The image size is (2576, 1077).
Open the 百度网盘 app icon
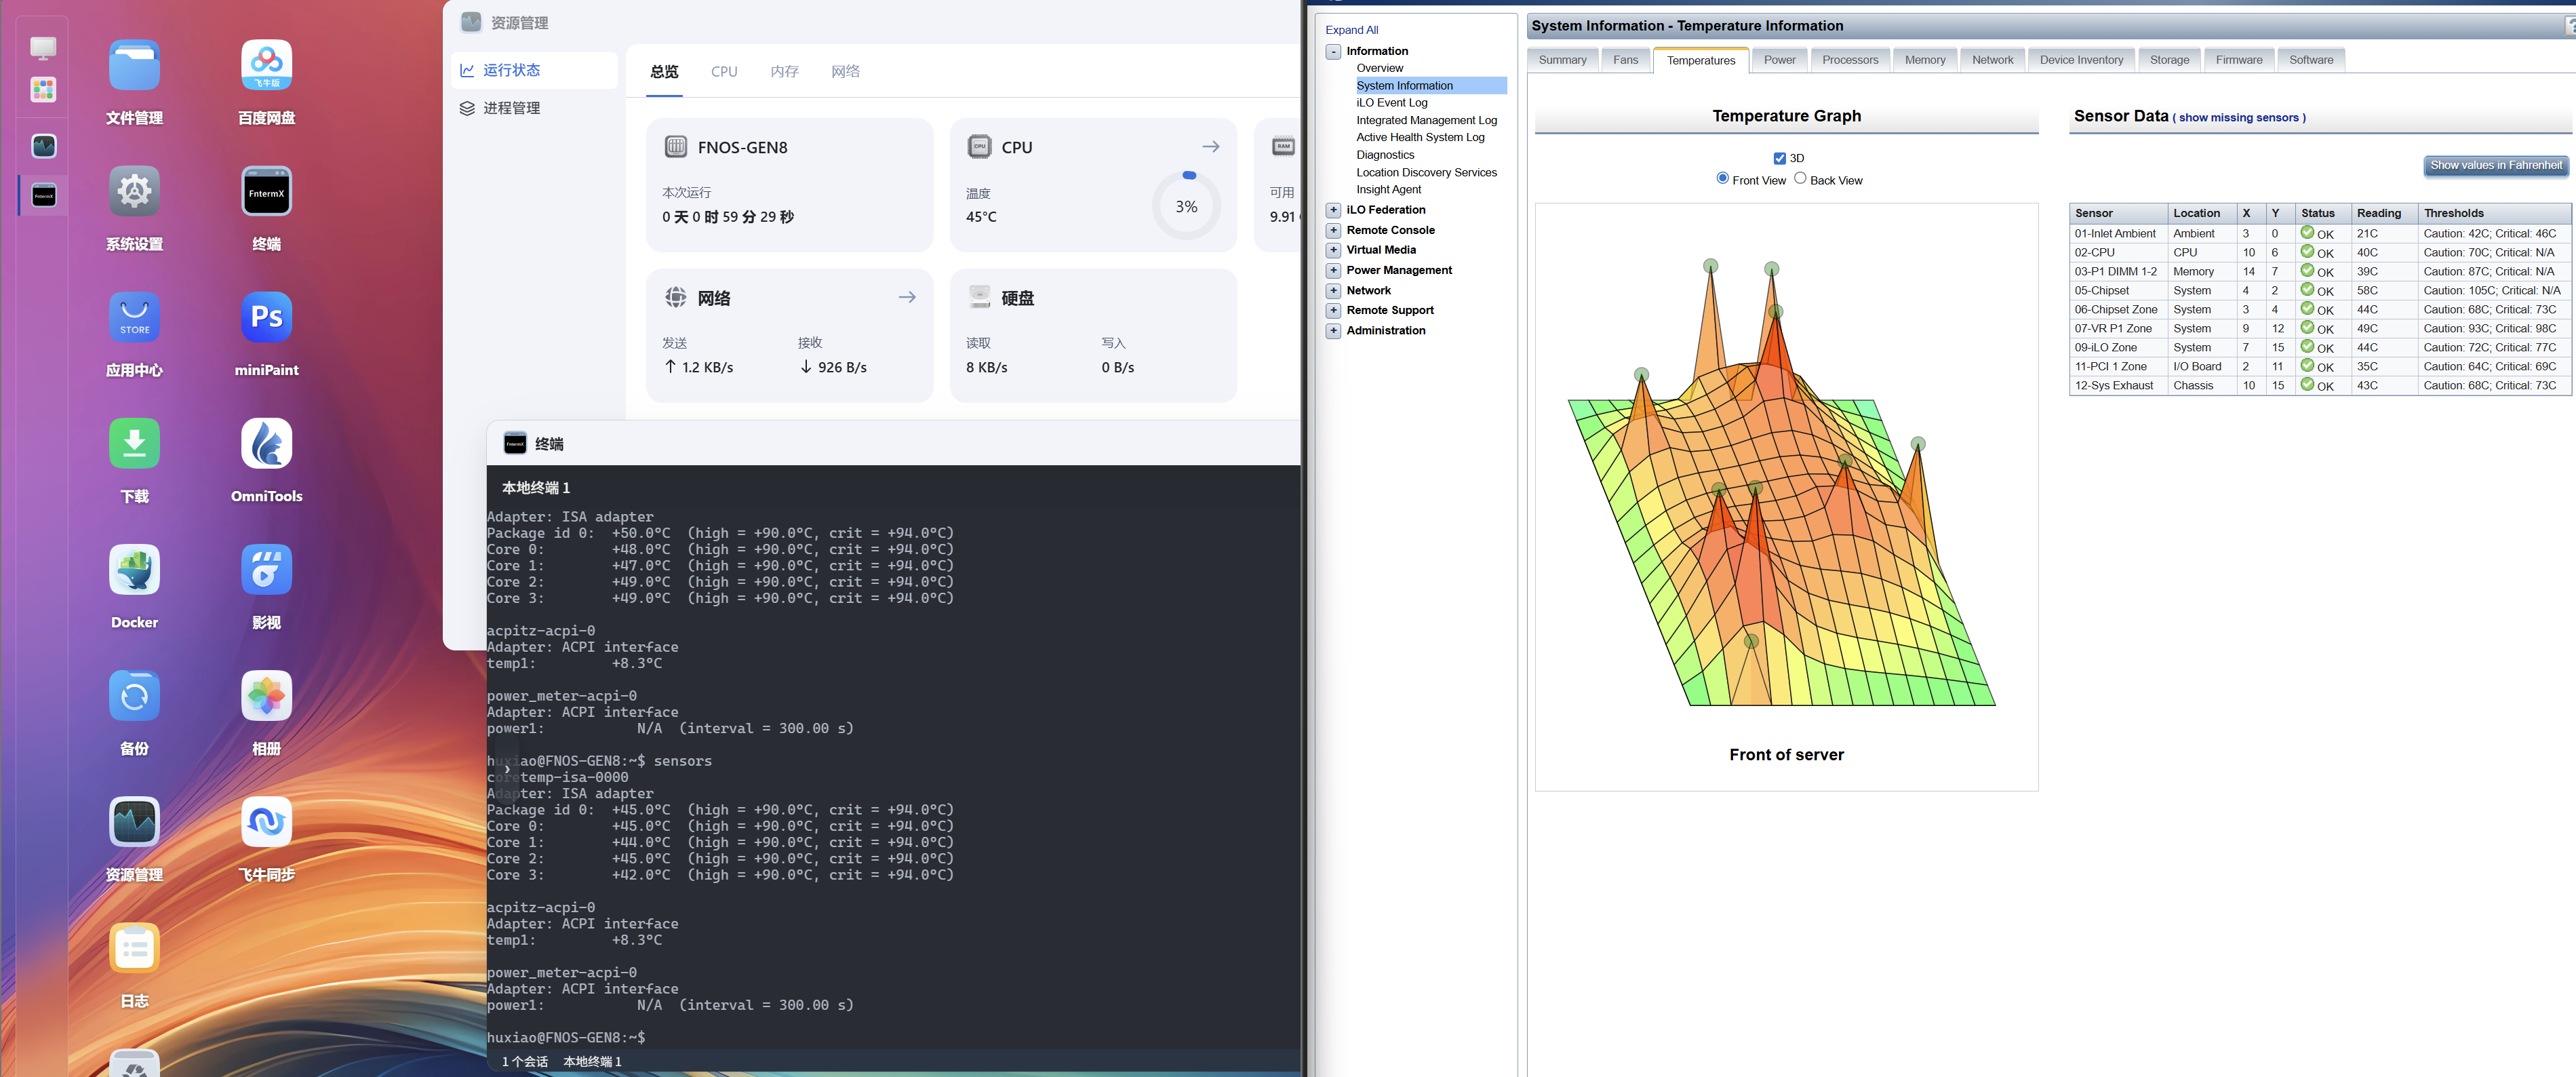click(266, 66)
